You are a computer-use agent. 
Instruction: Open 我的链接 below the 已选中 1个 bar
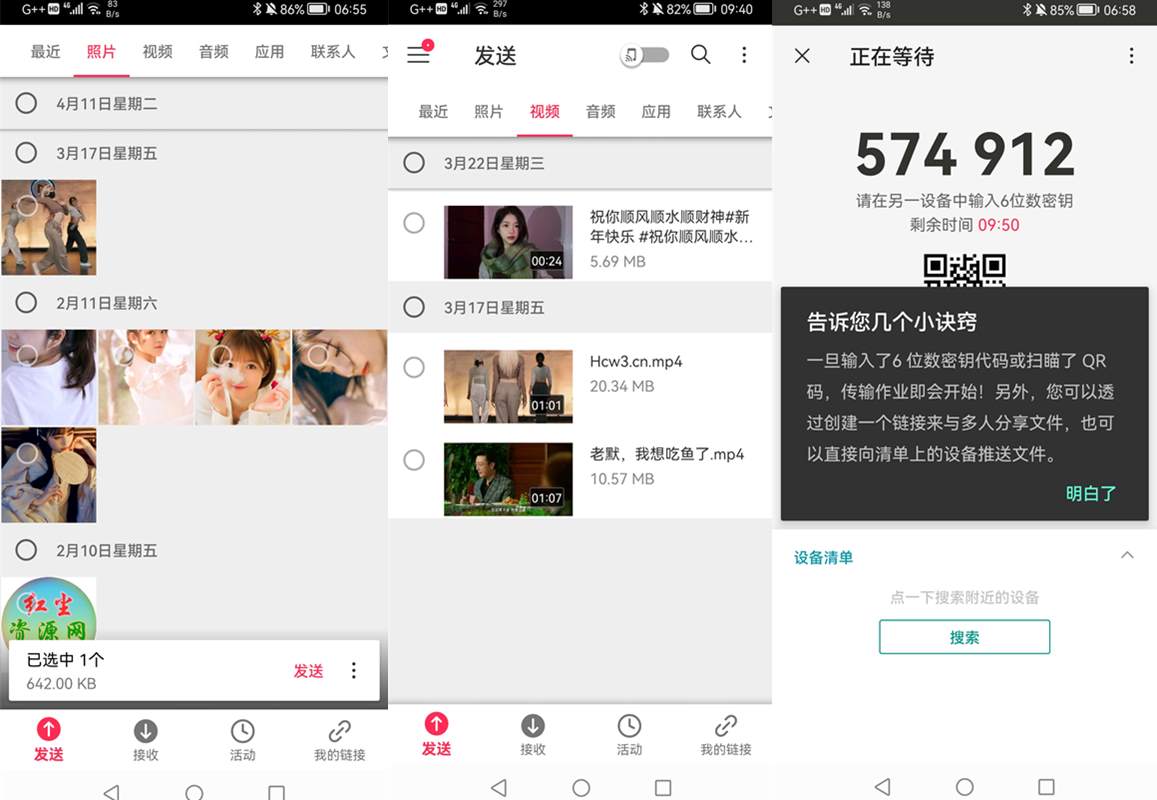point(339,740)
